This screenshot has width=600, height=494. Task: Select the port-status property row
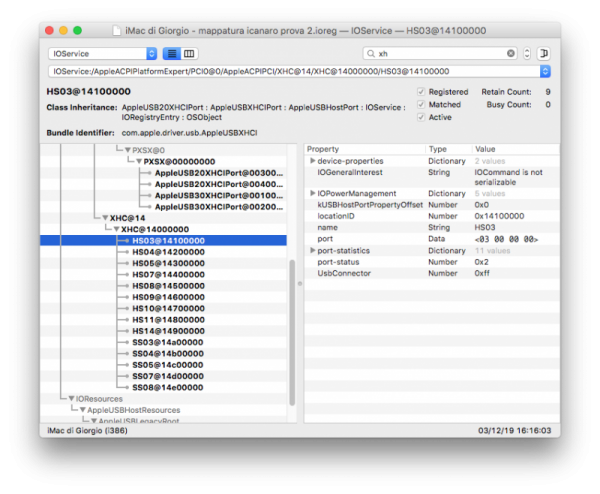point(432,262)
